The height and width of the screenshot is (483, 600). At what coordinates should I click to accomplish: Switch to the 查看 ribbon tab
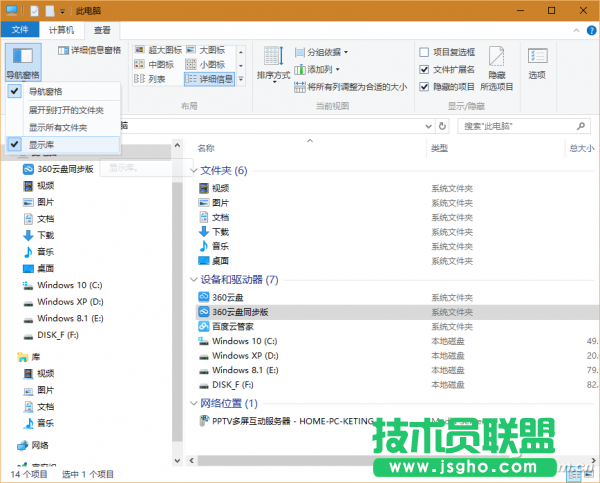[x=102, y=30]
